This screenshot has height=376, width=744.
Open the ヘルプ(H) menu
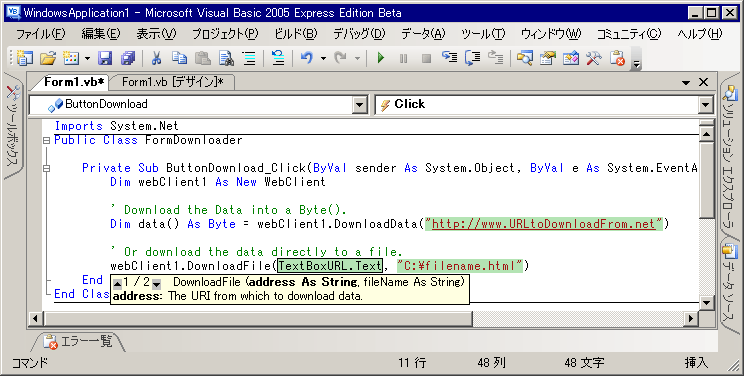pyautogui.click(x=700, y=34)
